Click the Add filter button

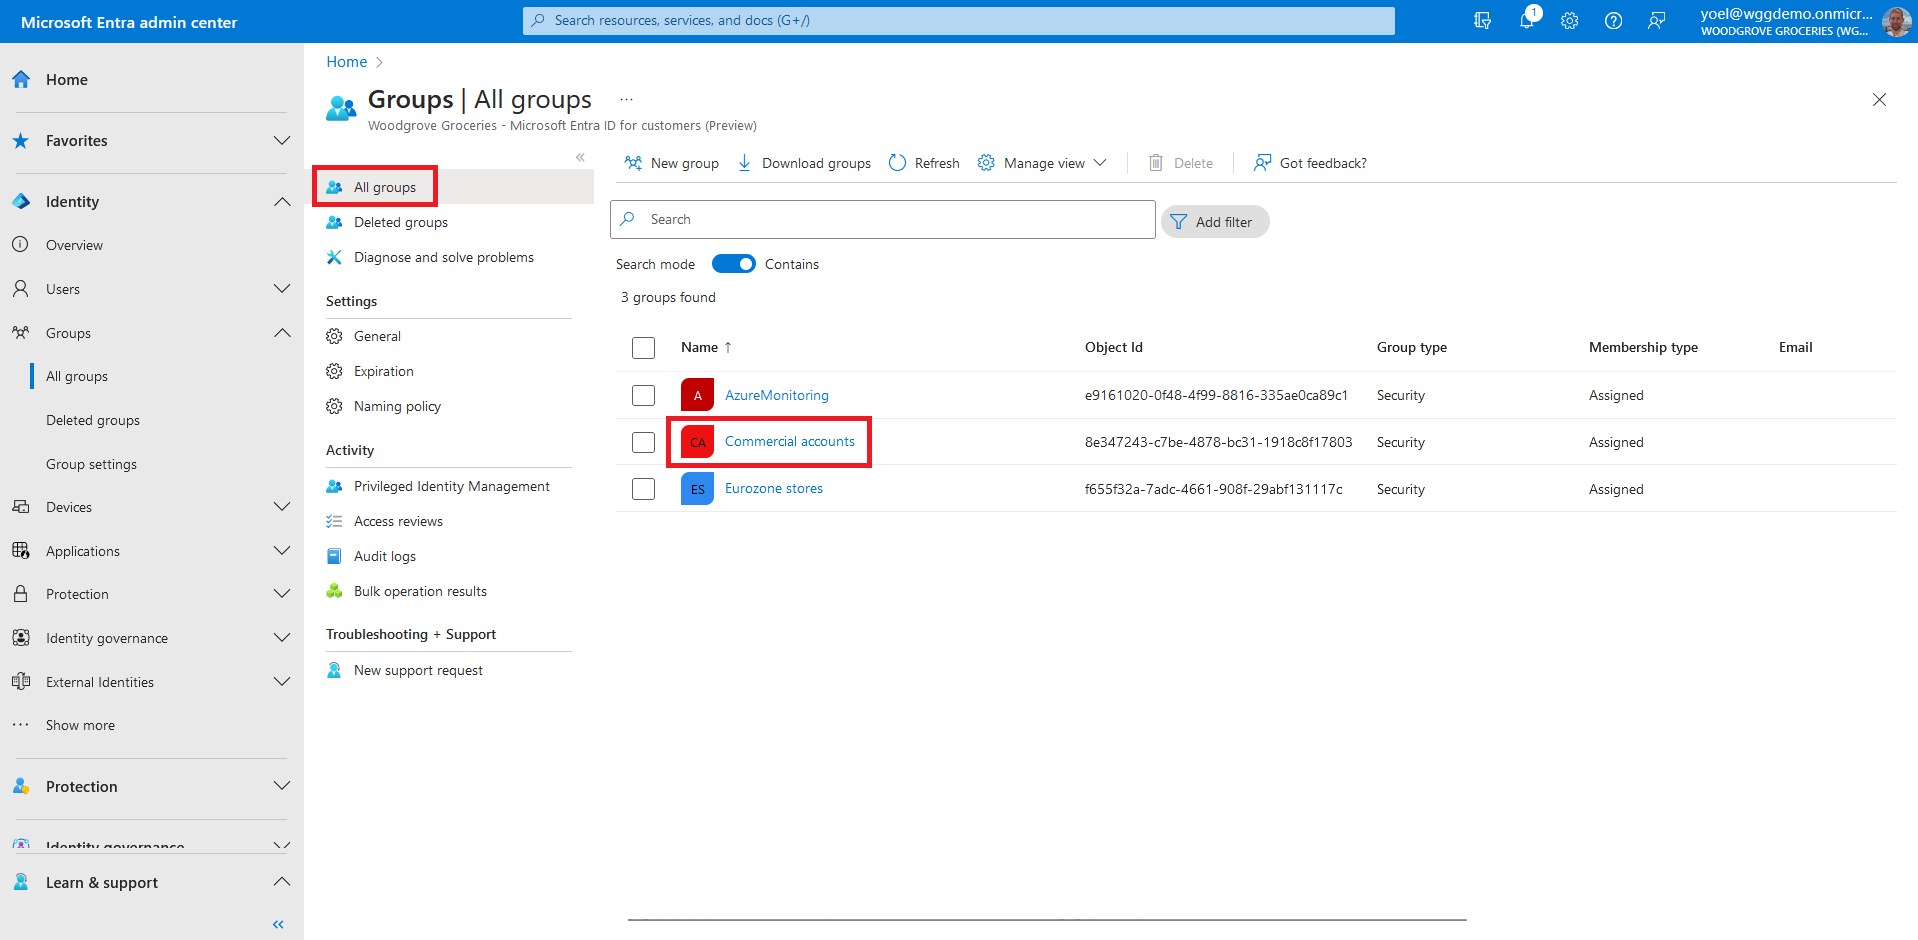tap(1214, 222)
